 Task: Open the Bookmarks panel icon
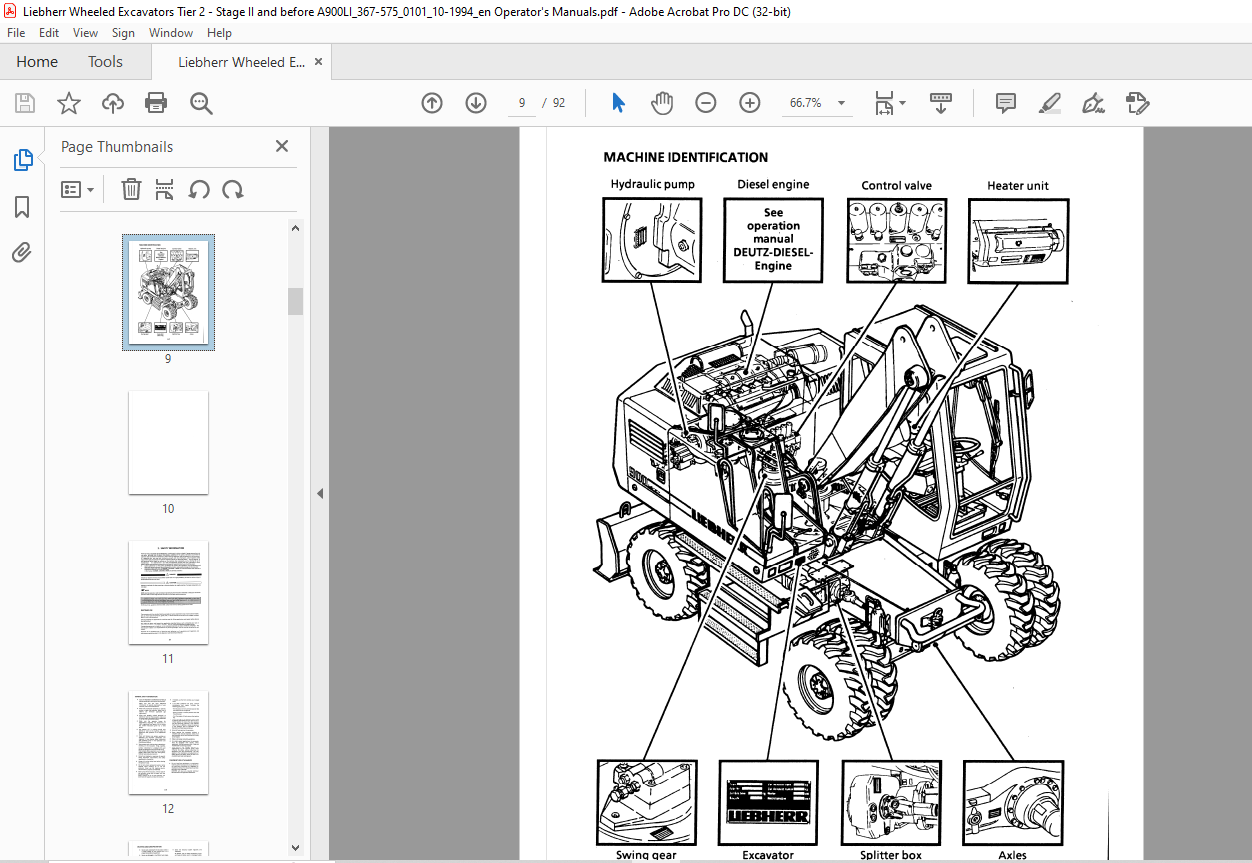[22, 207]
